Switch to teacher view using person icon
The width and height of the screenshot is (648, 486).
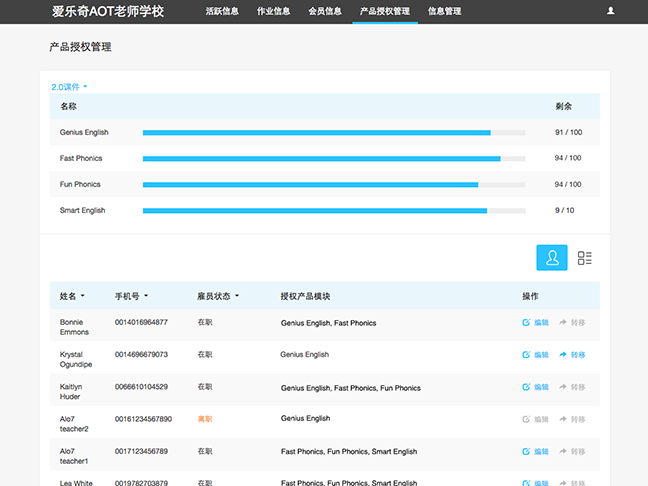552,258
